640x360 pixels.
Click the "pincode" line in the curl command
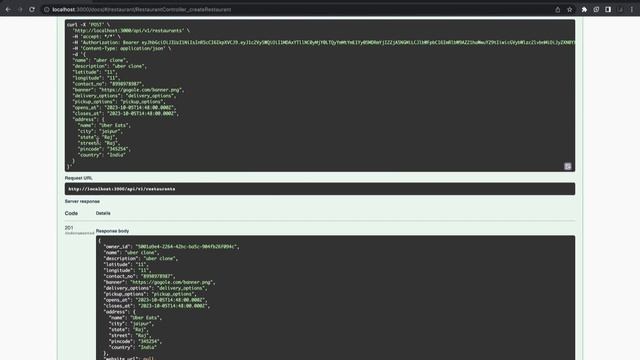point(104,149)
